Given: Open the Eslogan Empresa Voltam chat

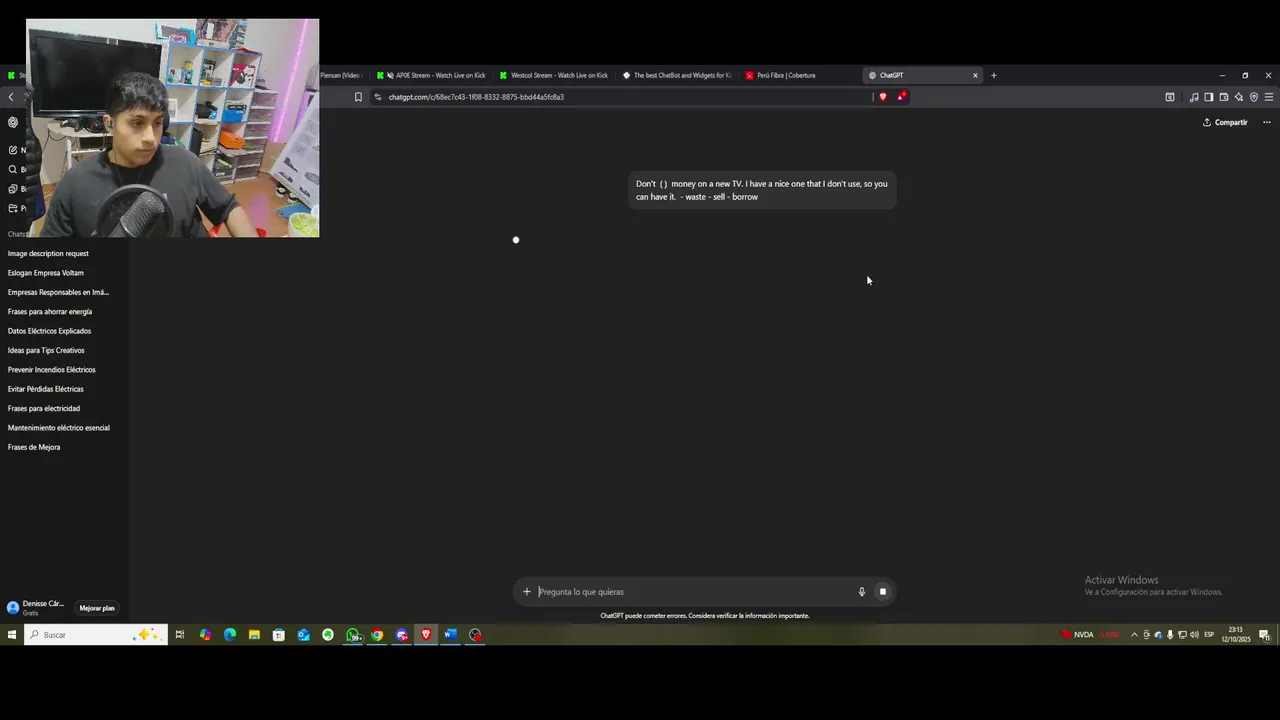Looking at the screenshot, I should tap(46, 273).
